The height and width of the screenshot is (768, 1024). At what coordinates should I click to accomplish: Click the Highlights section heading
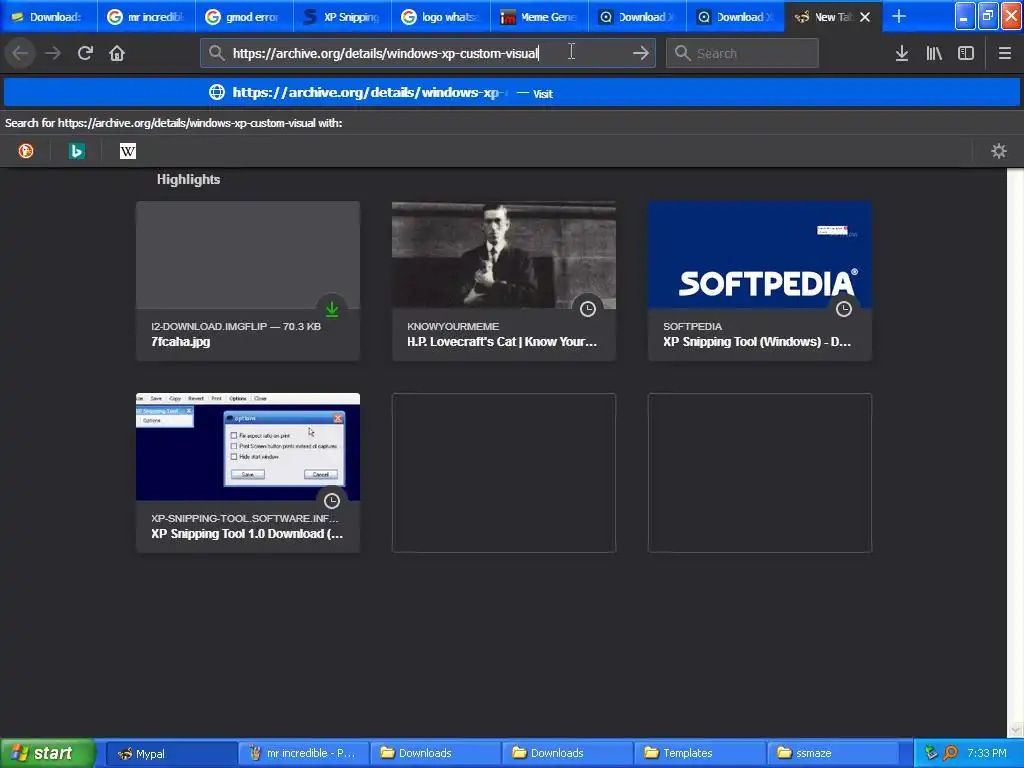[188, 179]
